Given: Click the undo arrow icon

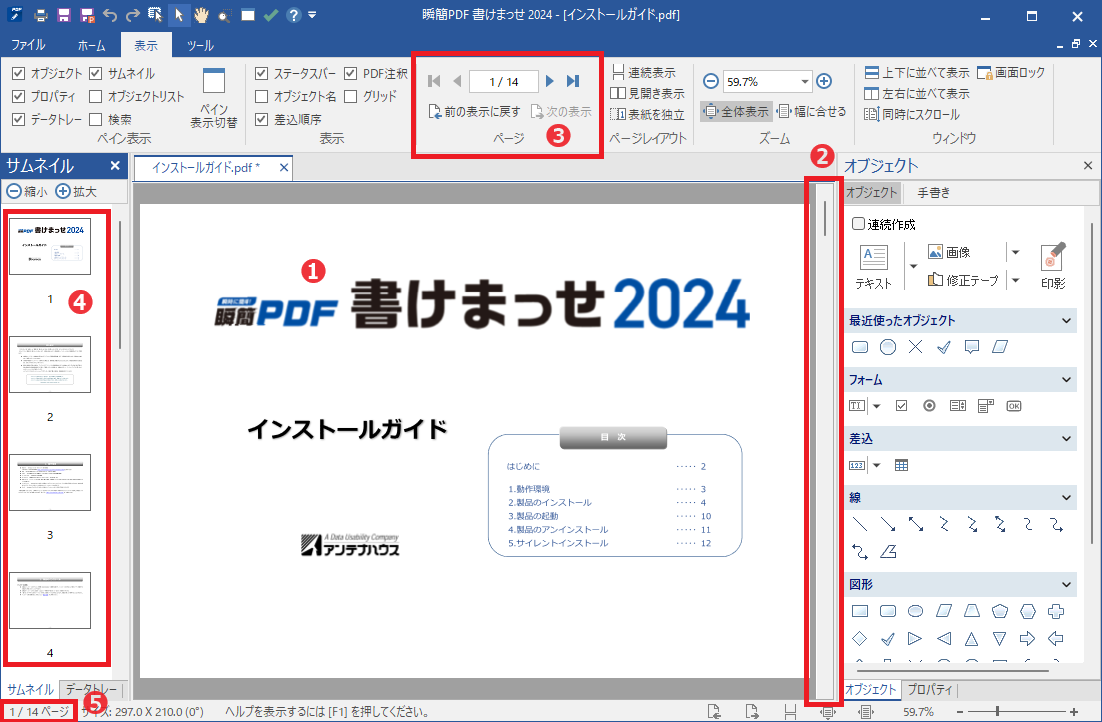Looking at the screenshot, I should coord(110,15).
